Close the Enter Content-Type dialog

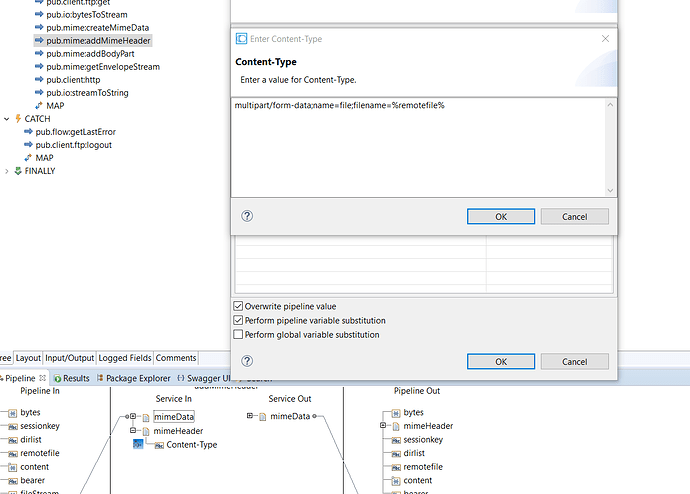[x=606, y=39]
